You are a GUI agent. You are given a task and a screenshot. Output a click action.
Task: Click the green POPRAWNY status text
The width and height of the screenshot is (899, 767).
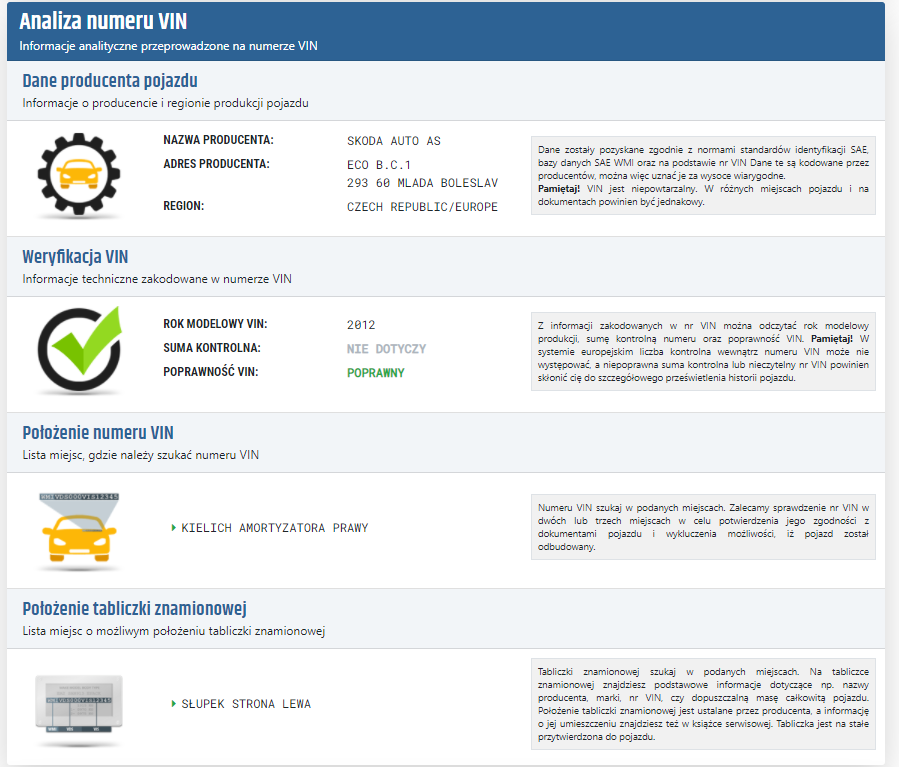click(x=375, y=373)
